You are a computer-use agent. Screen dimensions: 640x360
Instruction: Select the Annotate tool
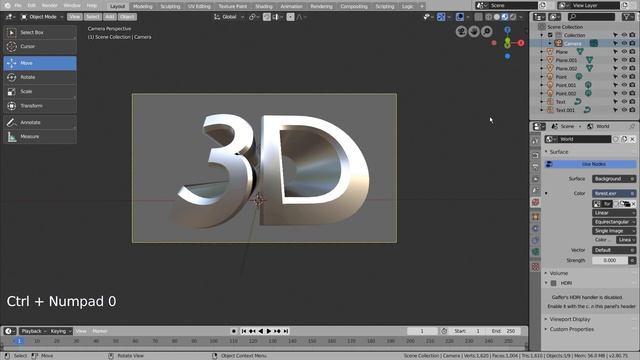click(40, 122)
